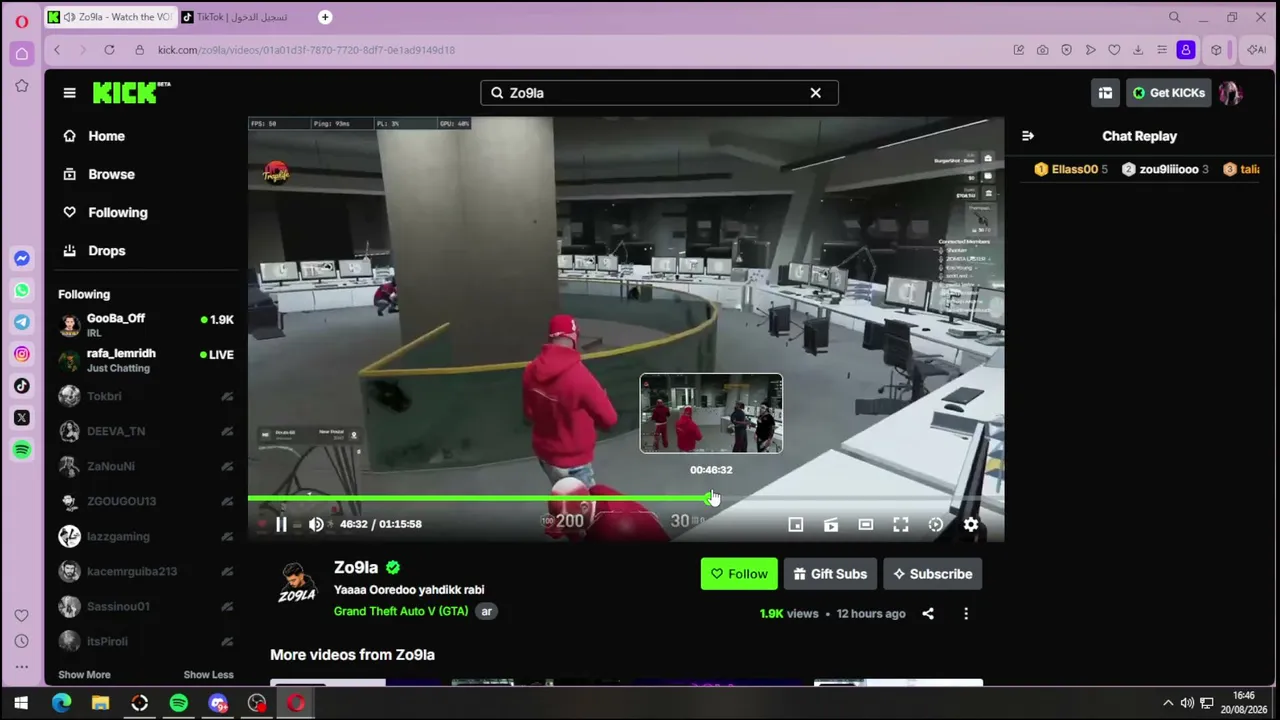Image resolution: width=1280 pixels, height=720 pixels.
Task: Open Opera downloads icon in toolbar
Action: coord(1138,50)
